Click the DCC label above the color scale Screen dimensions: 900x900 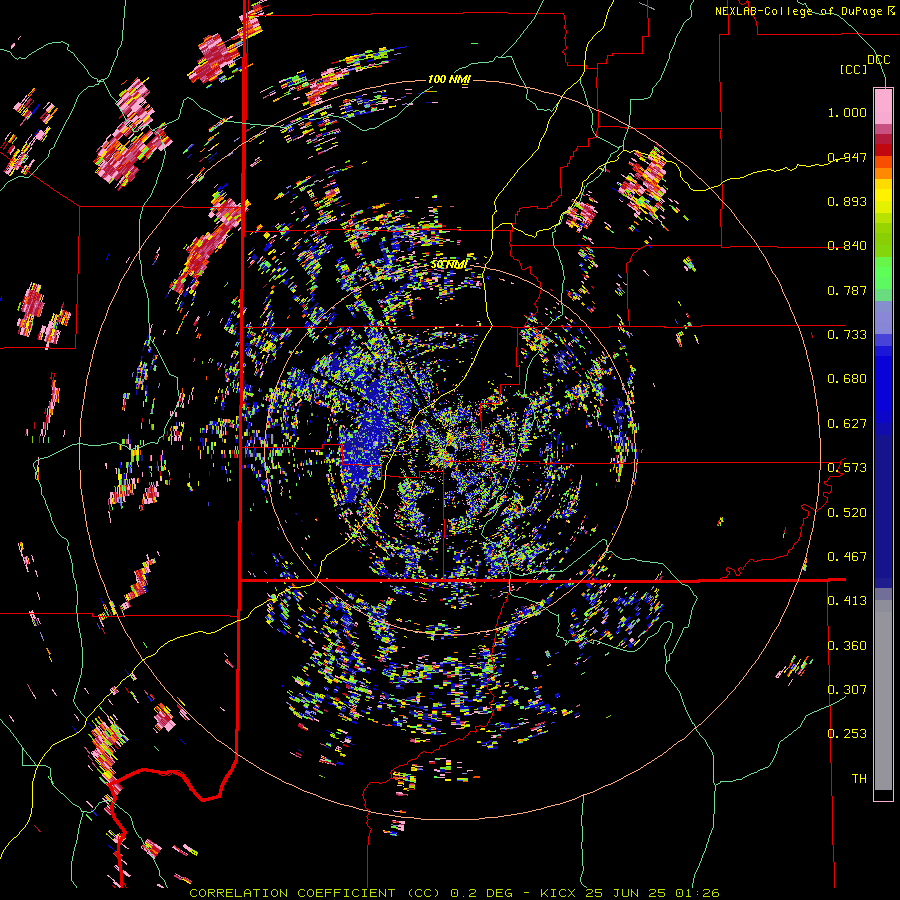click(878, 60)
